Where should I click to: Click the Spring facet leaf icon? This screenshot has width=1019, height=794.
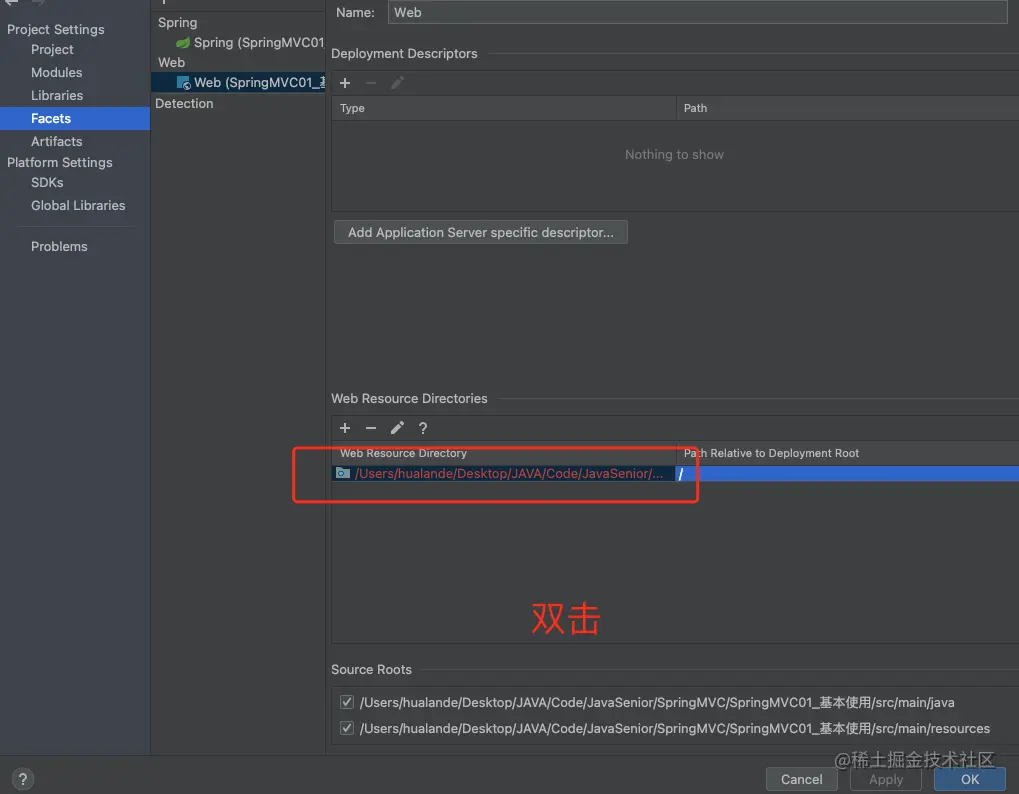(183, 43)
